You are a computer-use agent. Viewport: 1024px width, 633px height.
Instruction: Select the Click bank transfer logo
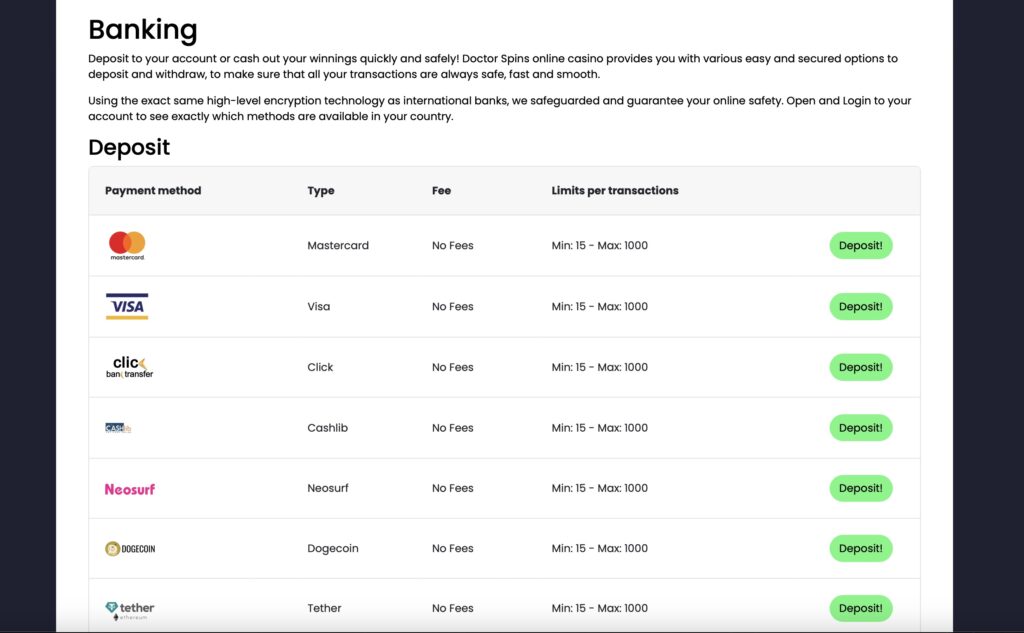[129, 367]
